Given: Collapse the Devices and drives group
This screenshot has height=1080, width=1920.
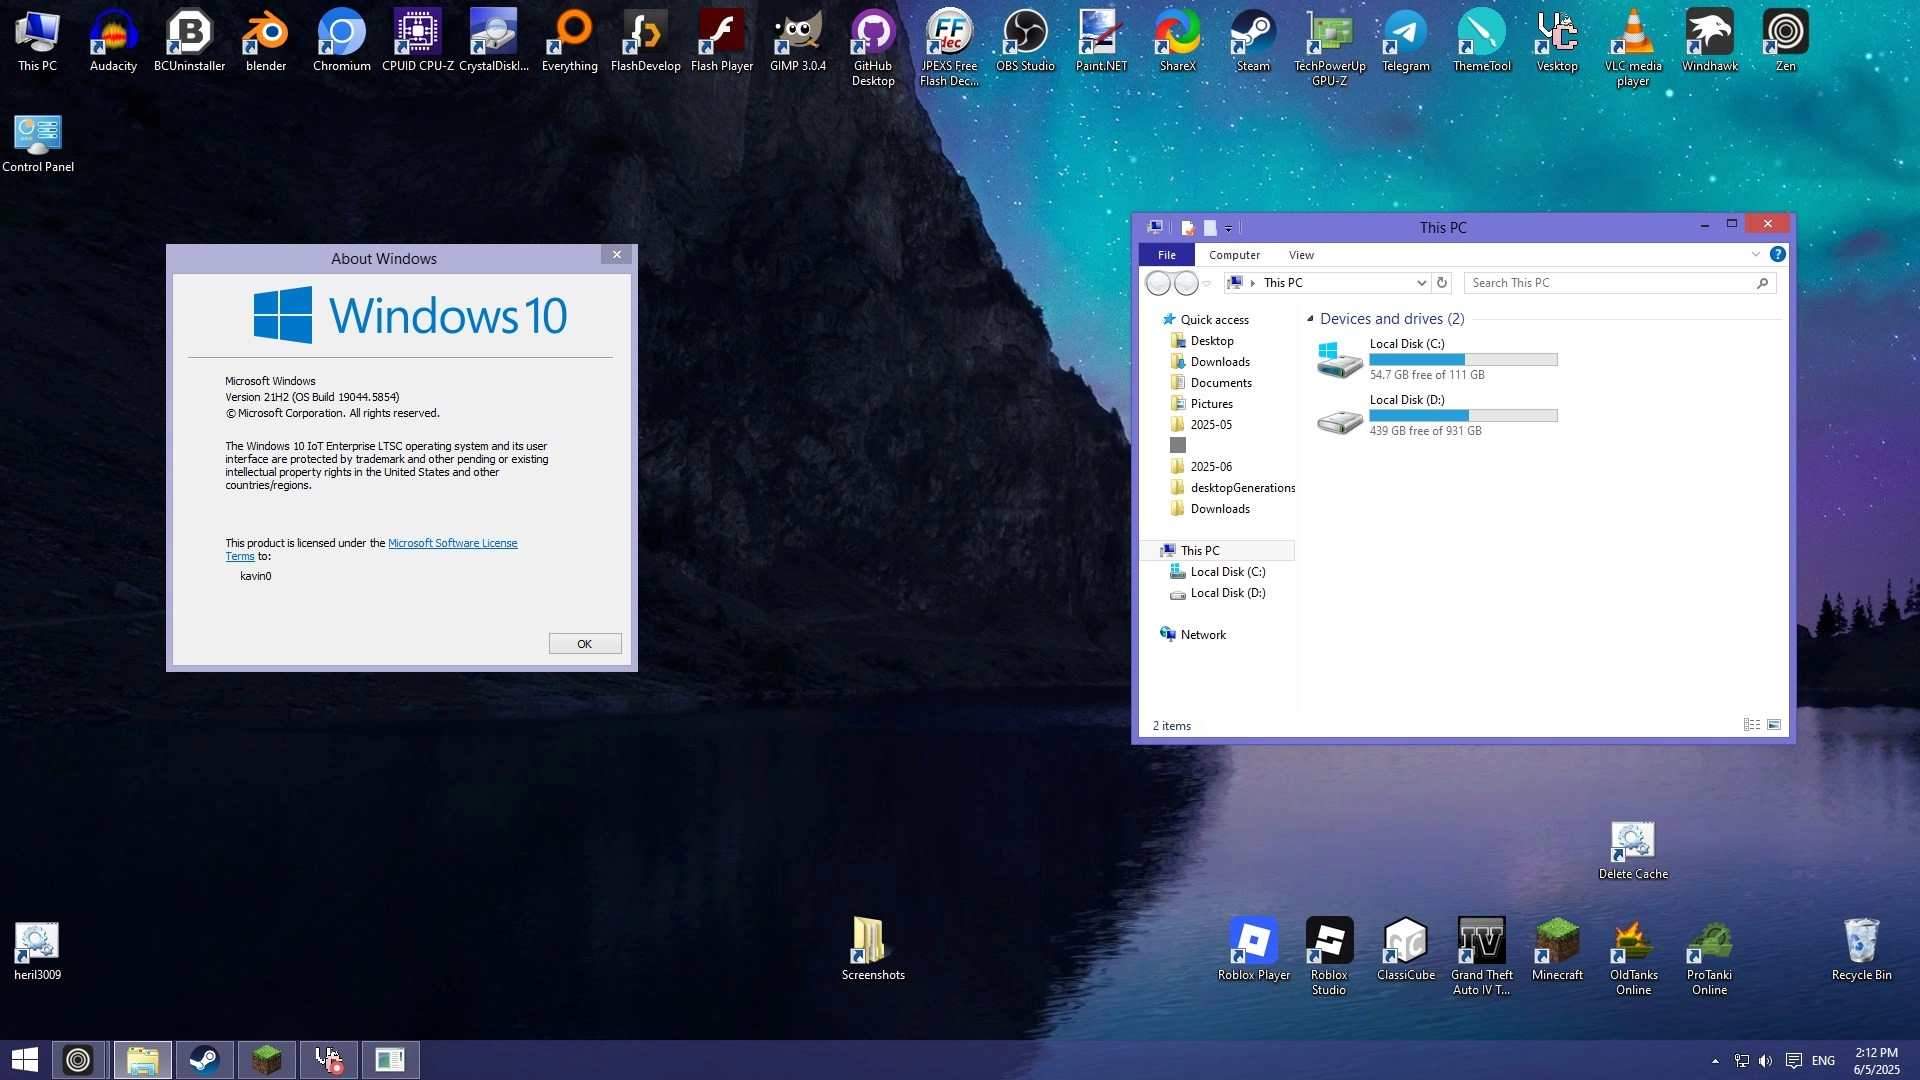Looking at the screenshot, I should [x=1310, y=319].
